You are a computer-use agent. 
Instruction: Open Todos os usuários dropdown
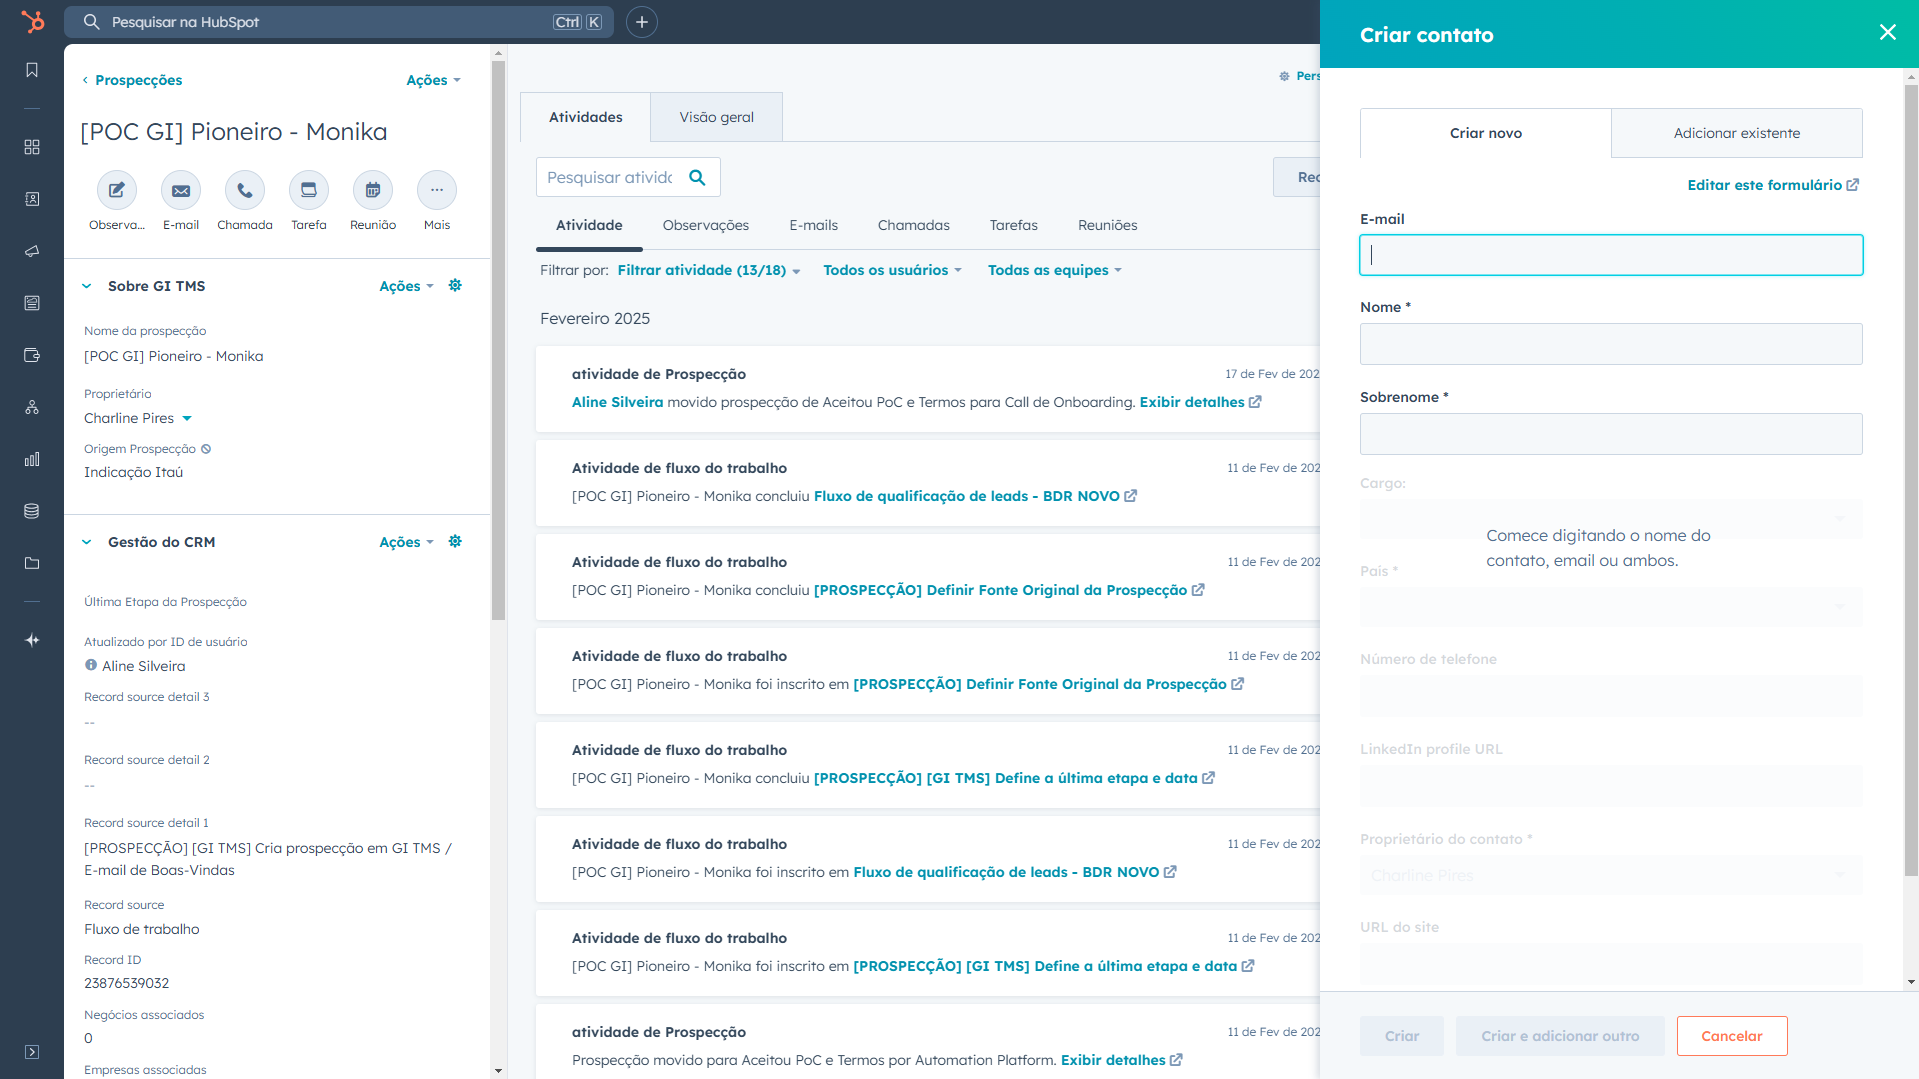(892, 270)
